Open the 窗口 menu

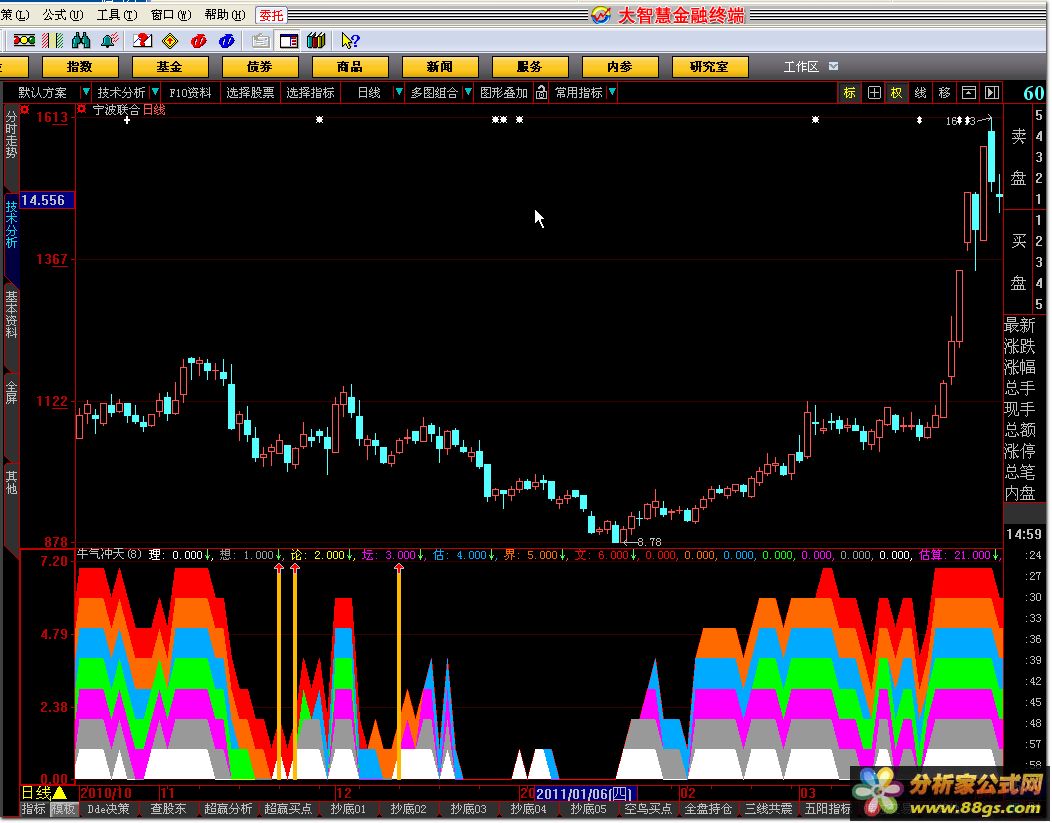tap(170, 15)
